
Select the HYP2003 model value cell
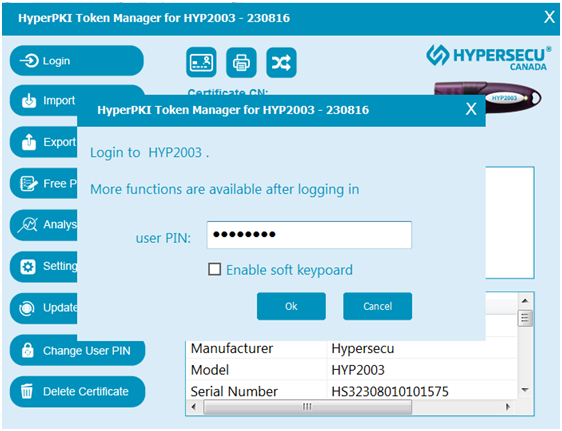(x=358, y=370)
